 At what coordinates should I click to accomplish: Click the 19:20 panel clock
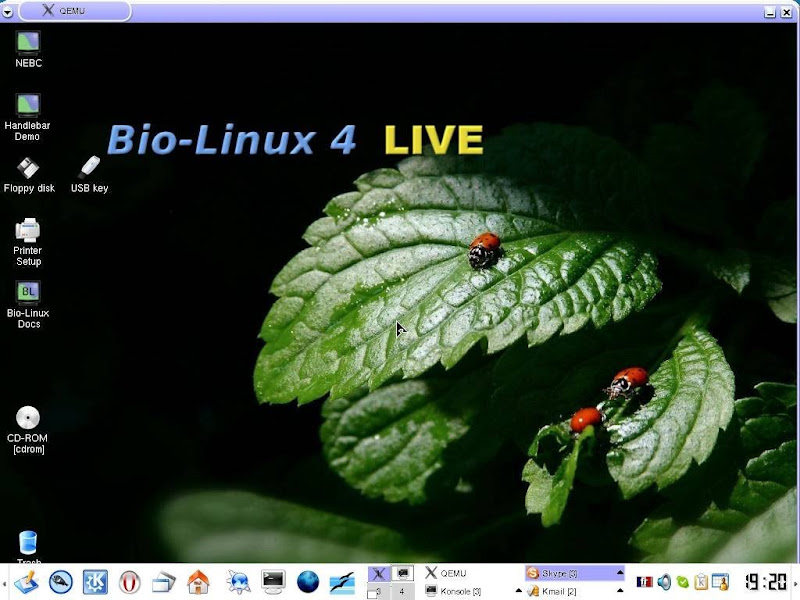pos(766,582)
